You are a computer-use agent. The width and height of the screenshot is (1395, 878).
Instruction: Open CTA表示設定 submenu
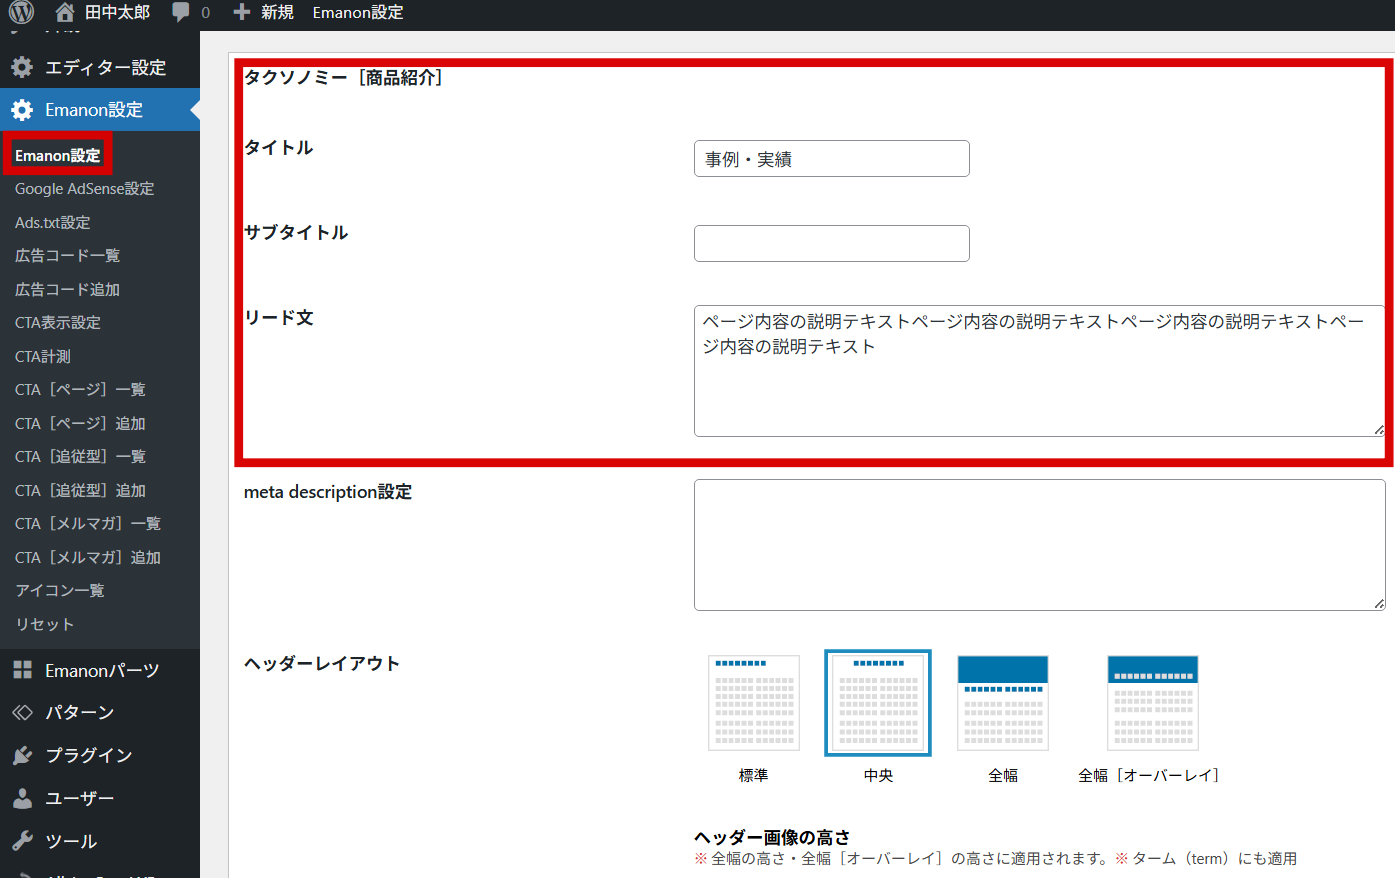pos(58,323)
